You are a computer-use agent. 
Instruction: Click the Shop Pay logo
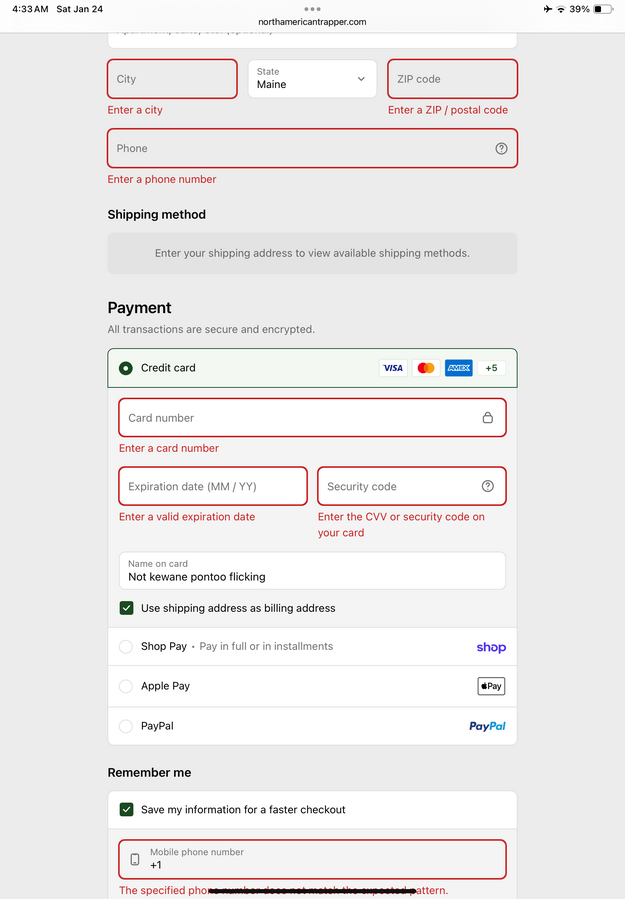coord(491,647)
